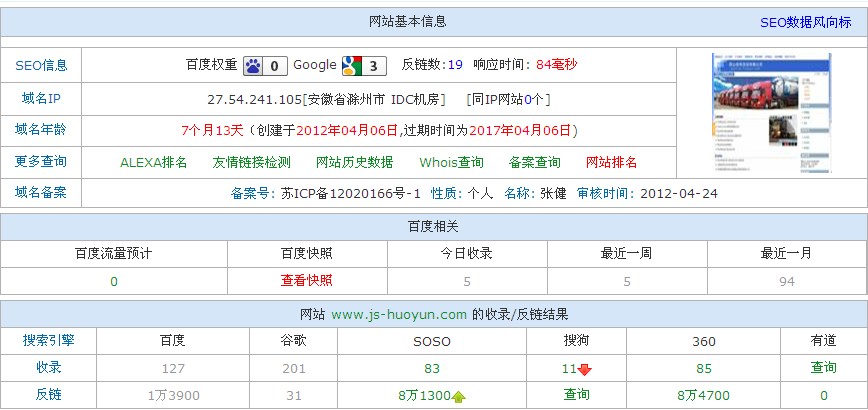Open Whois查询 link
The height and width of the screenshot is (410, 868).
tap(451, 162)
